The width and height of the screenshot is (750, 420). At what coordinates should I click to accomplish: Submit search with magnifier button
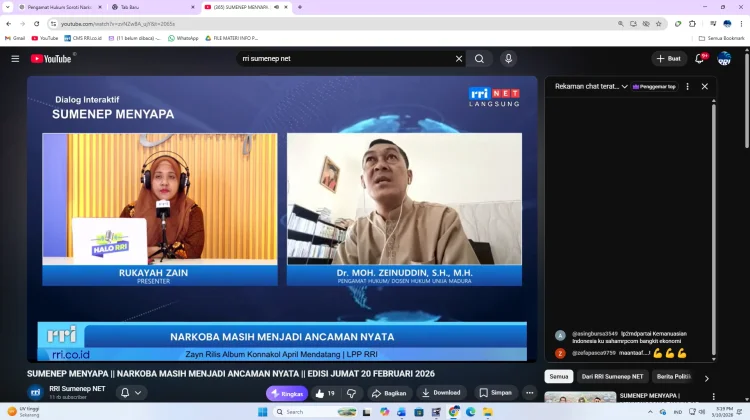tap(479, 59)
